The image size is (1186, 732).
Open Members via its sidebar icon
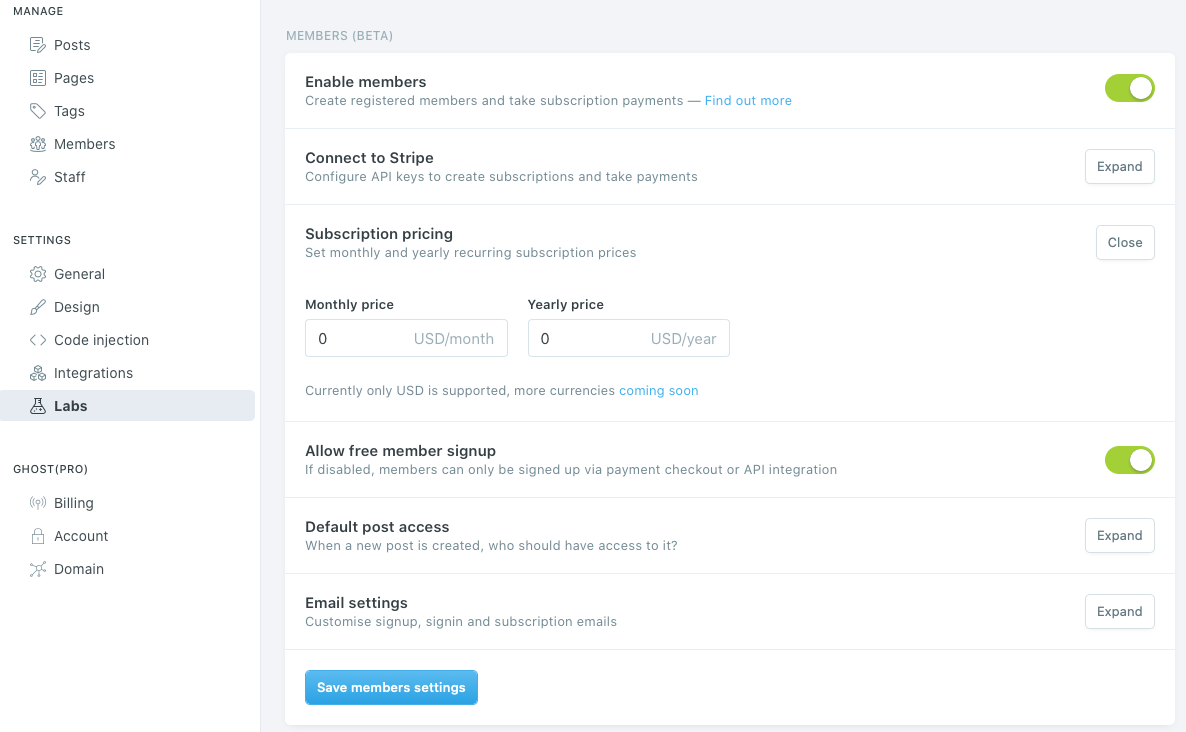coord(36,144)
